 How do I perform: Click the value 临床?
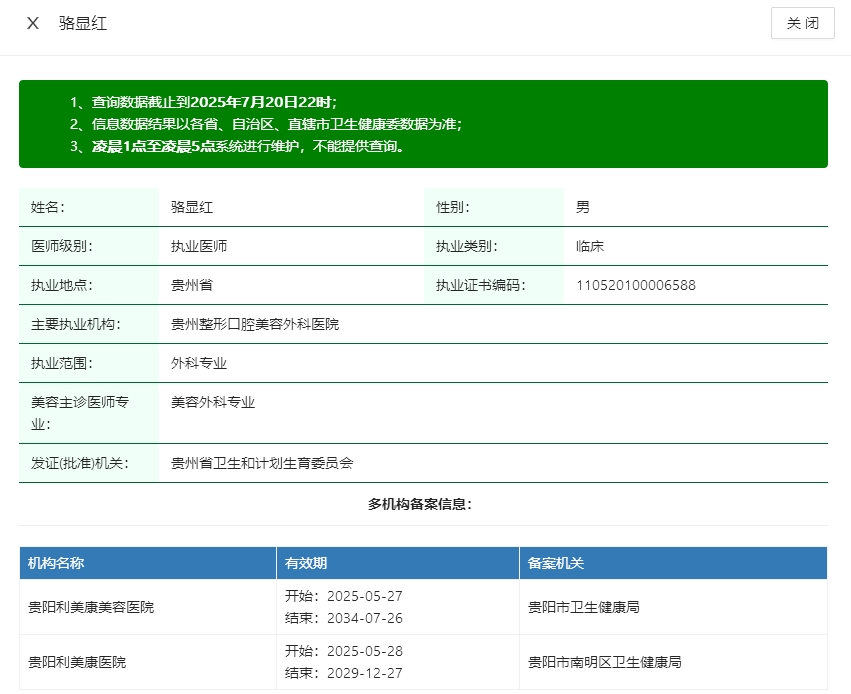tap(589, 246)
